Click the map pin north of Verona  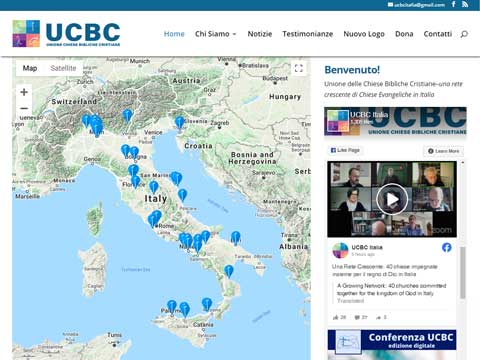pyautogui.click(x=127, y=116)
